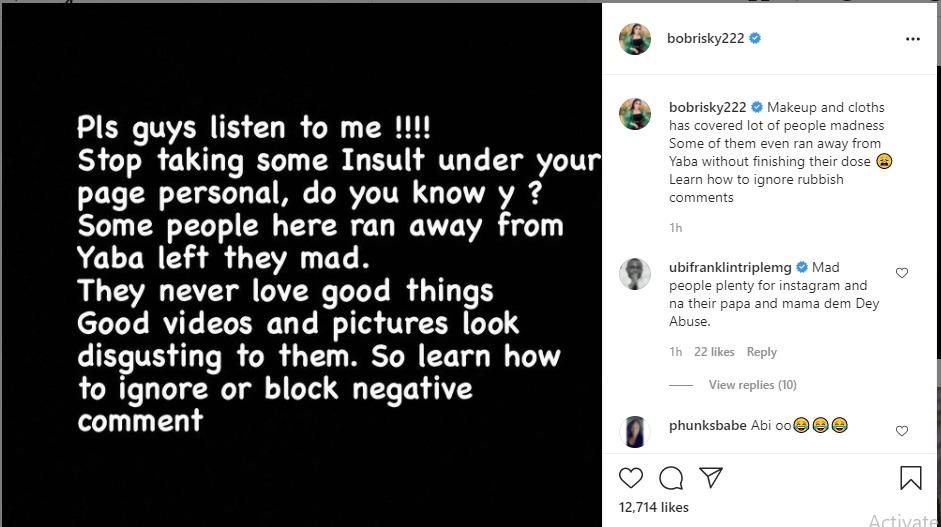Share the post via paper plane icon
The image size is (941, 527).
click(x=710, y=477)
